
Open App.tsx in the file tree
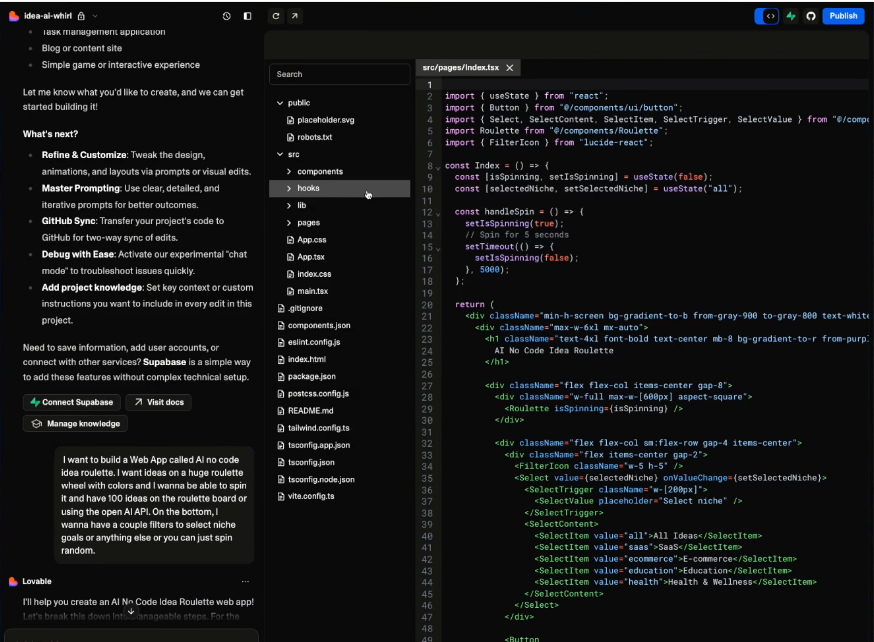click(x=311, y=257)
